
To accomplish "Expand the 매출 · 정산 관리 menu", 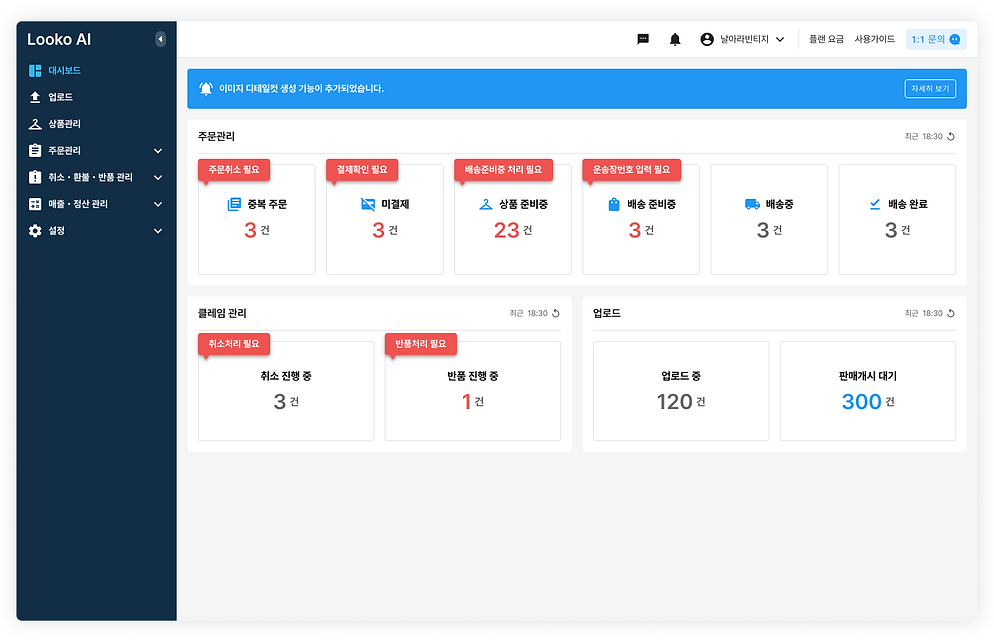I will pos(158,204).
